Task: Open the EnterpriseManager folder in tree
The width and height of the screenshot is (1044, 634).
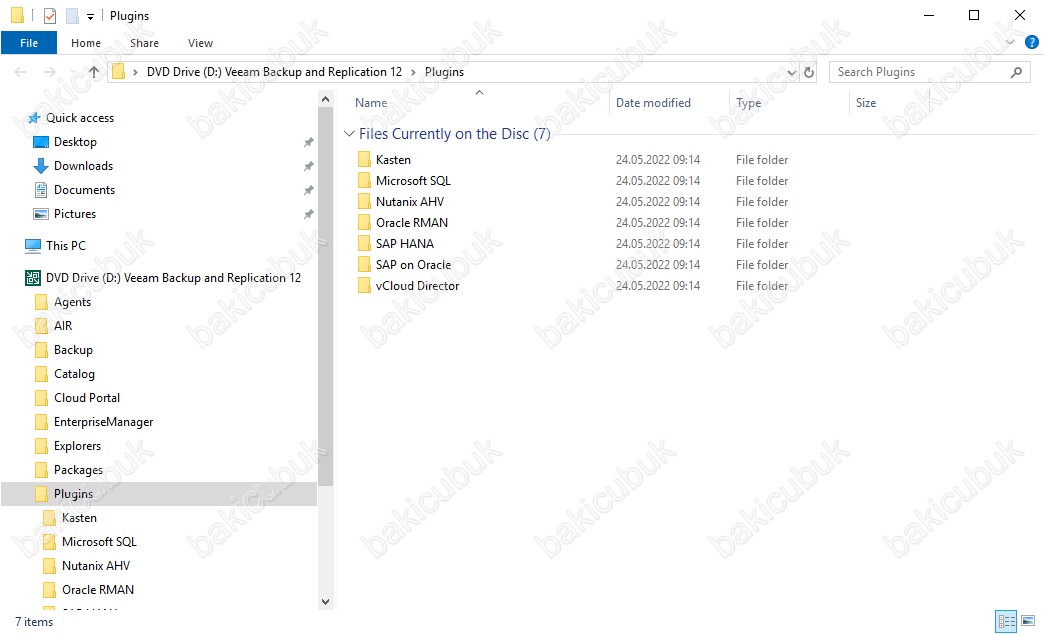Action: point(103,422)
